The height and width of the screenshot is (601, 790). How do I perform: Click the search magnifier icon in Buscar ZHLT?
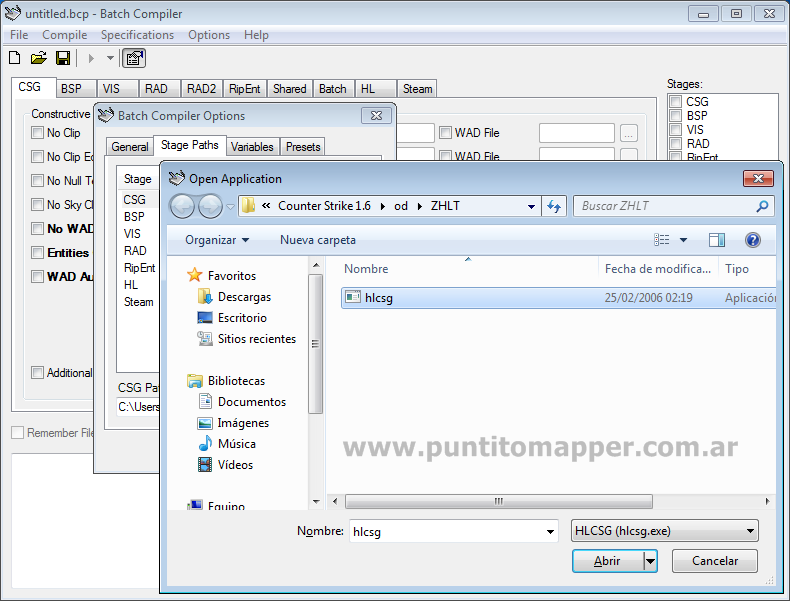coord(762,206)
